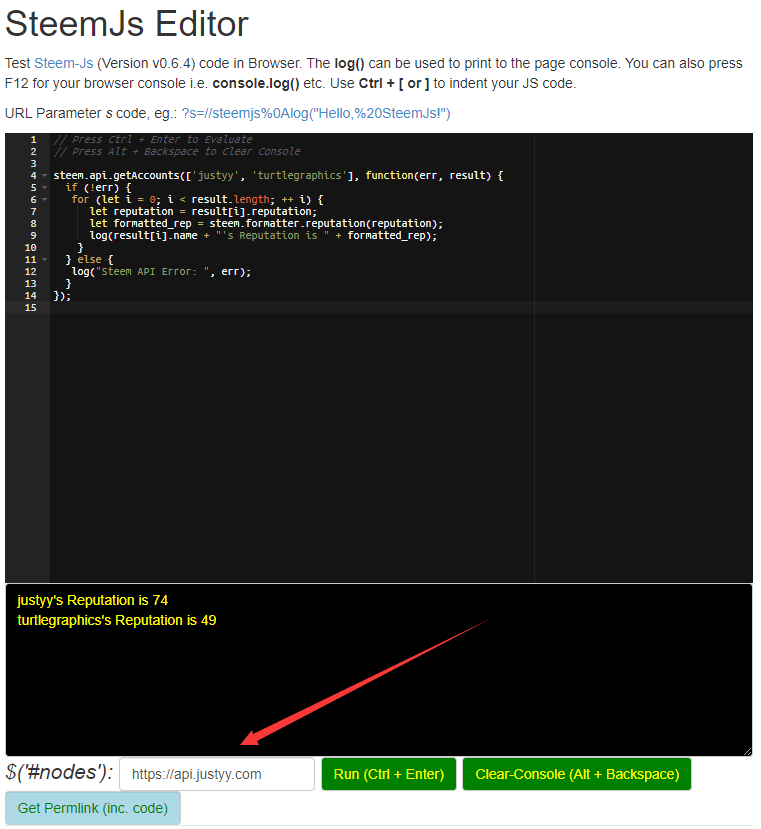The height and width of the screenshot is (829, 761).
Task: Collapse the else block fold on line 11
Action: tap(44, 260)
